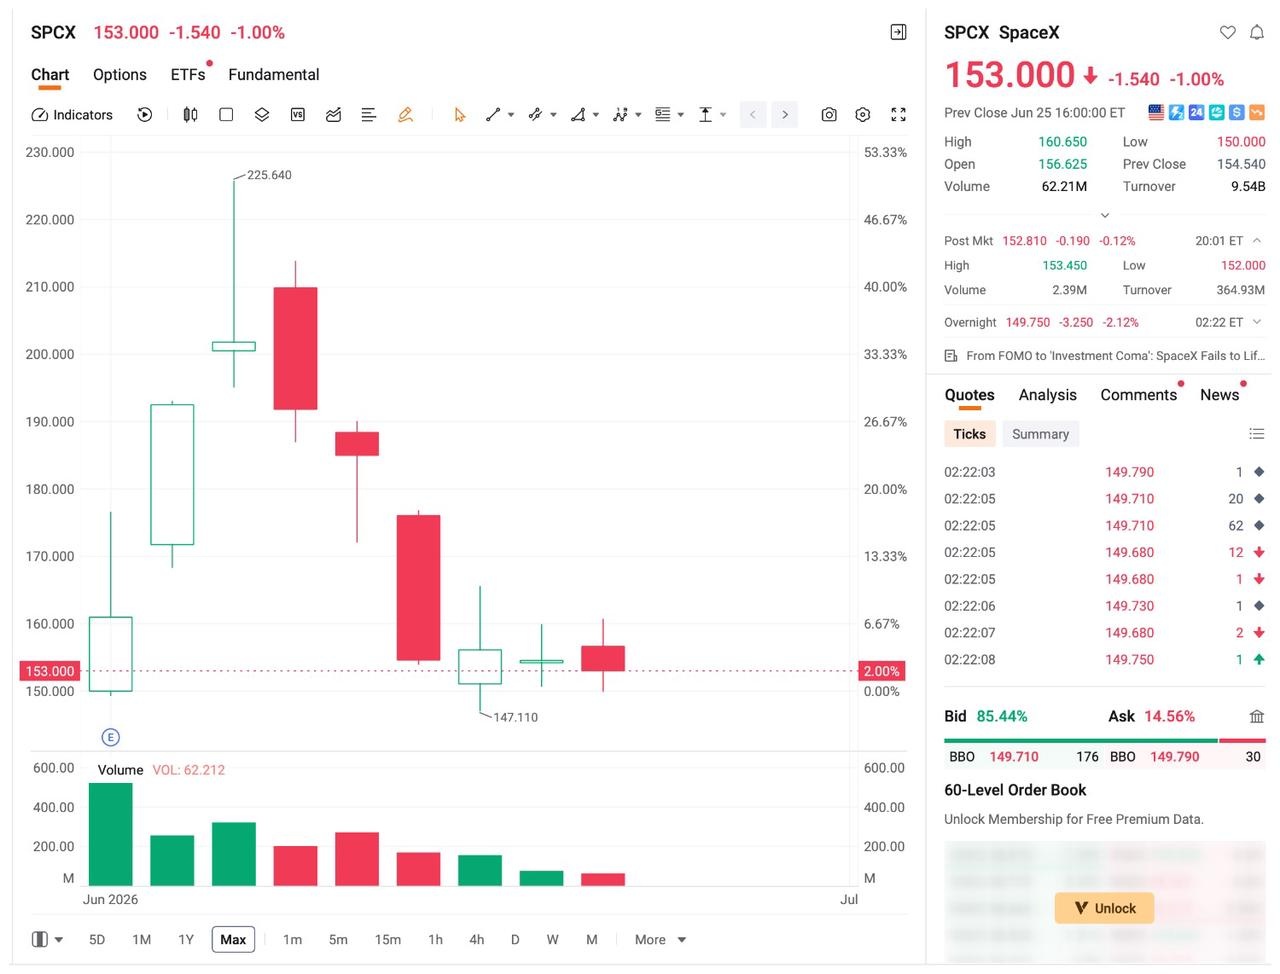Open the trend line tool dropdown arrow
Image resolution: width=1280 pixels, height=974 pixels.
point(511,115)
